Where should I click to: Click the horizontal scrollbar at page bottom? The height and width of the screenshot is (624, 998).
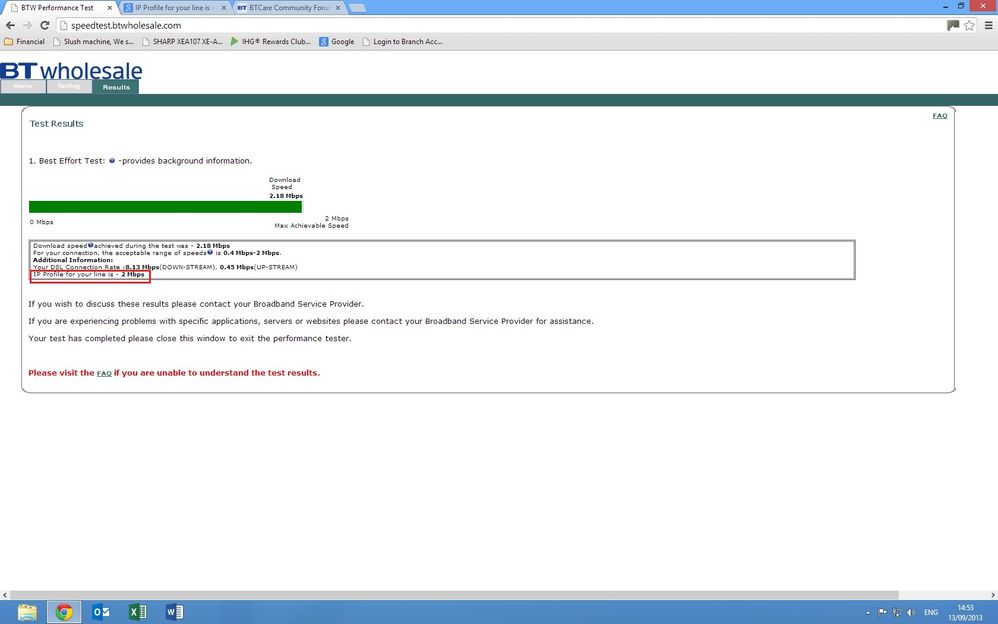[x=454, y=595]
